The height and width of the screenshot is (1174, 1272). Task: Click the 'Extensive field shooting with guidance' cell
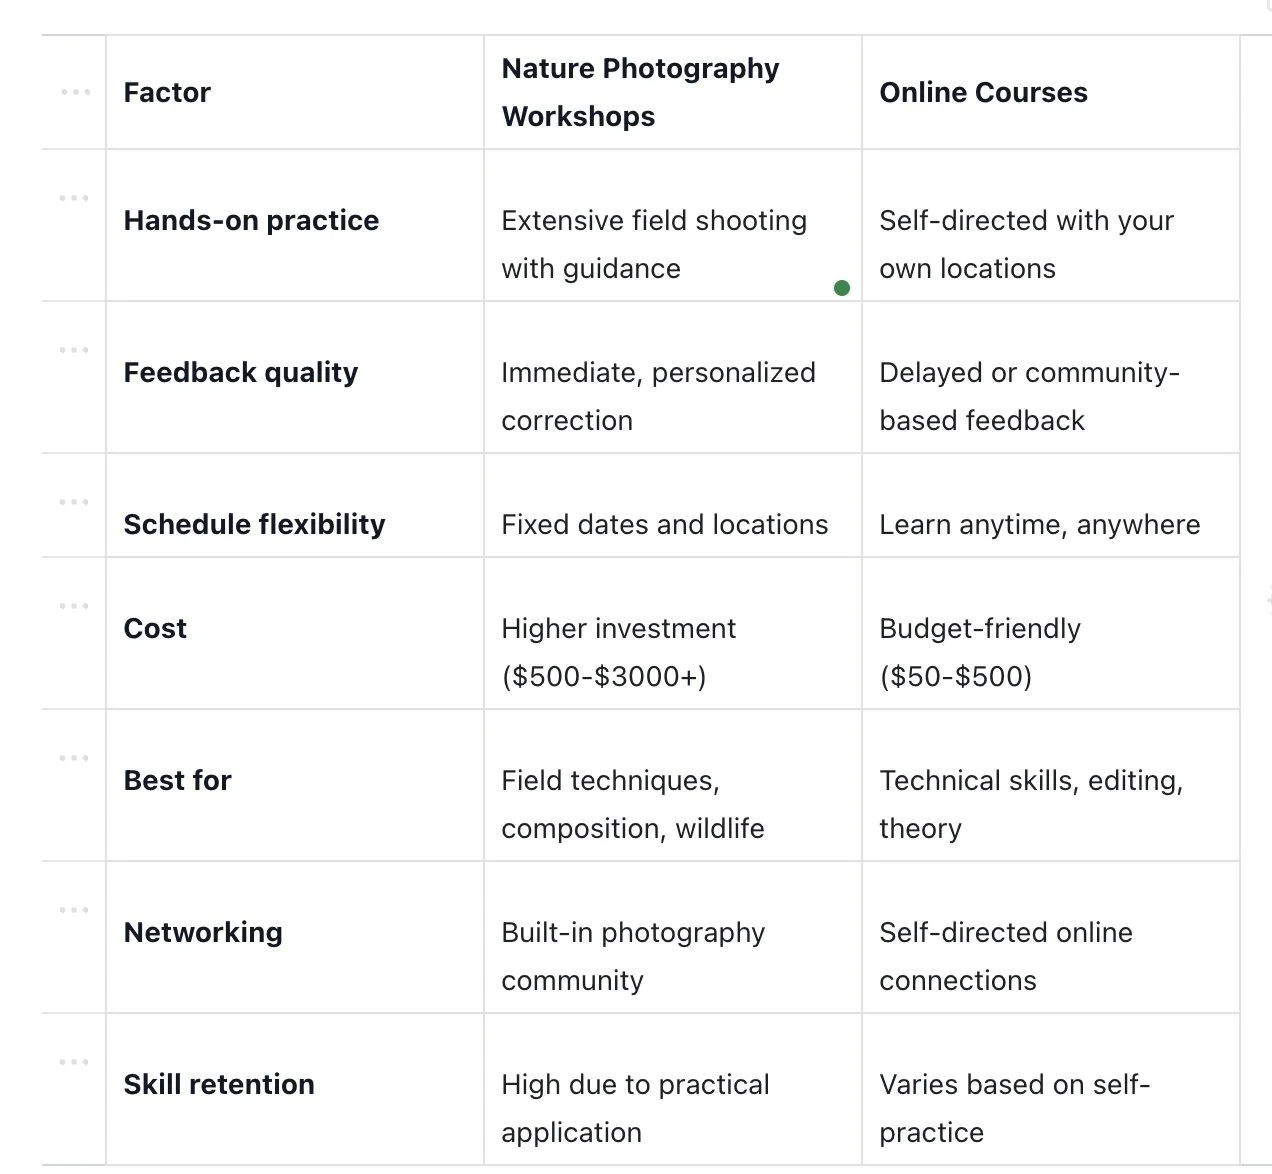pos(653,244)
